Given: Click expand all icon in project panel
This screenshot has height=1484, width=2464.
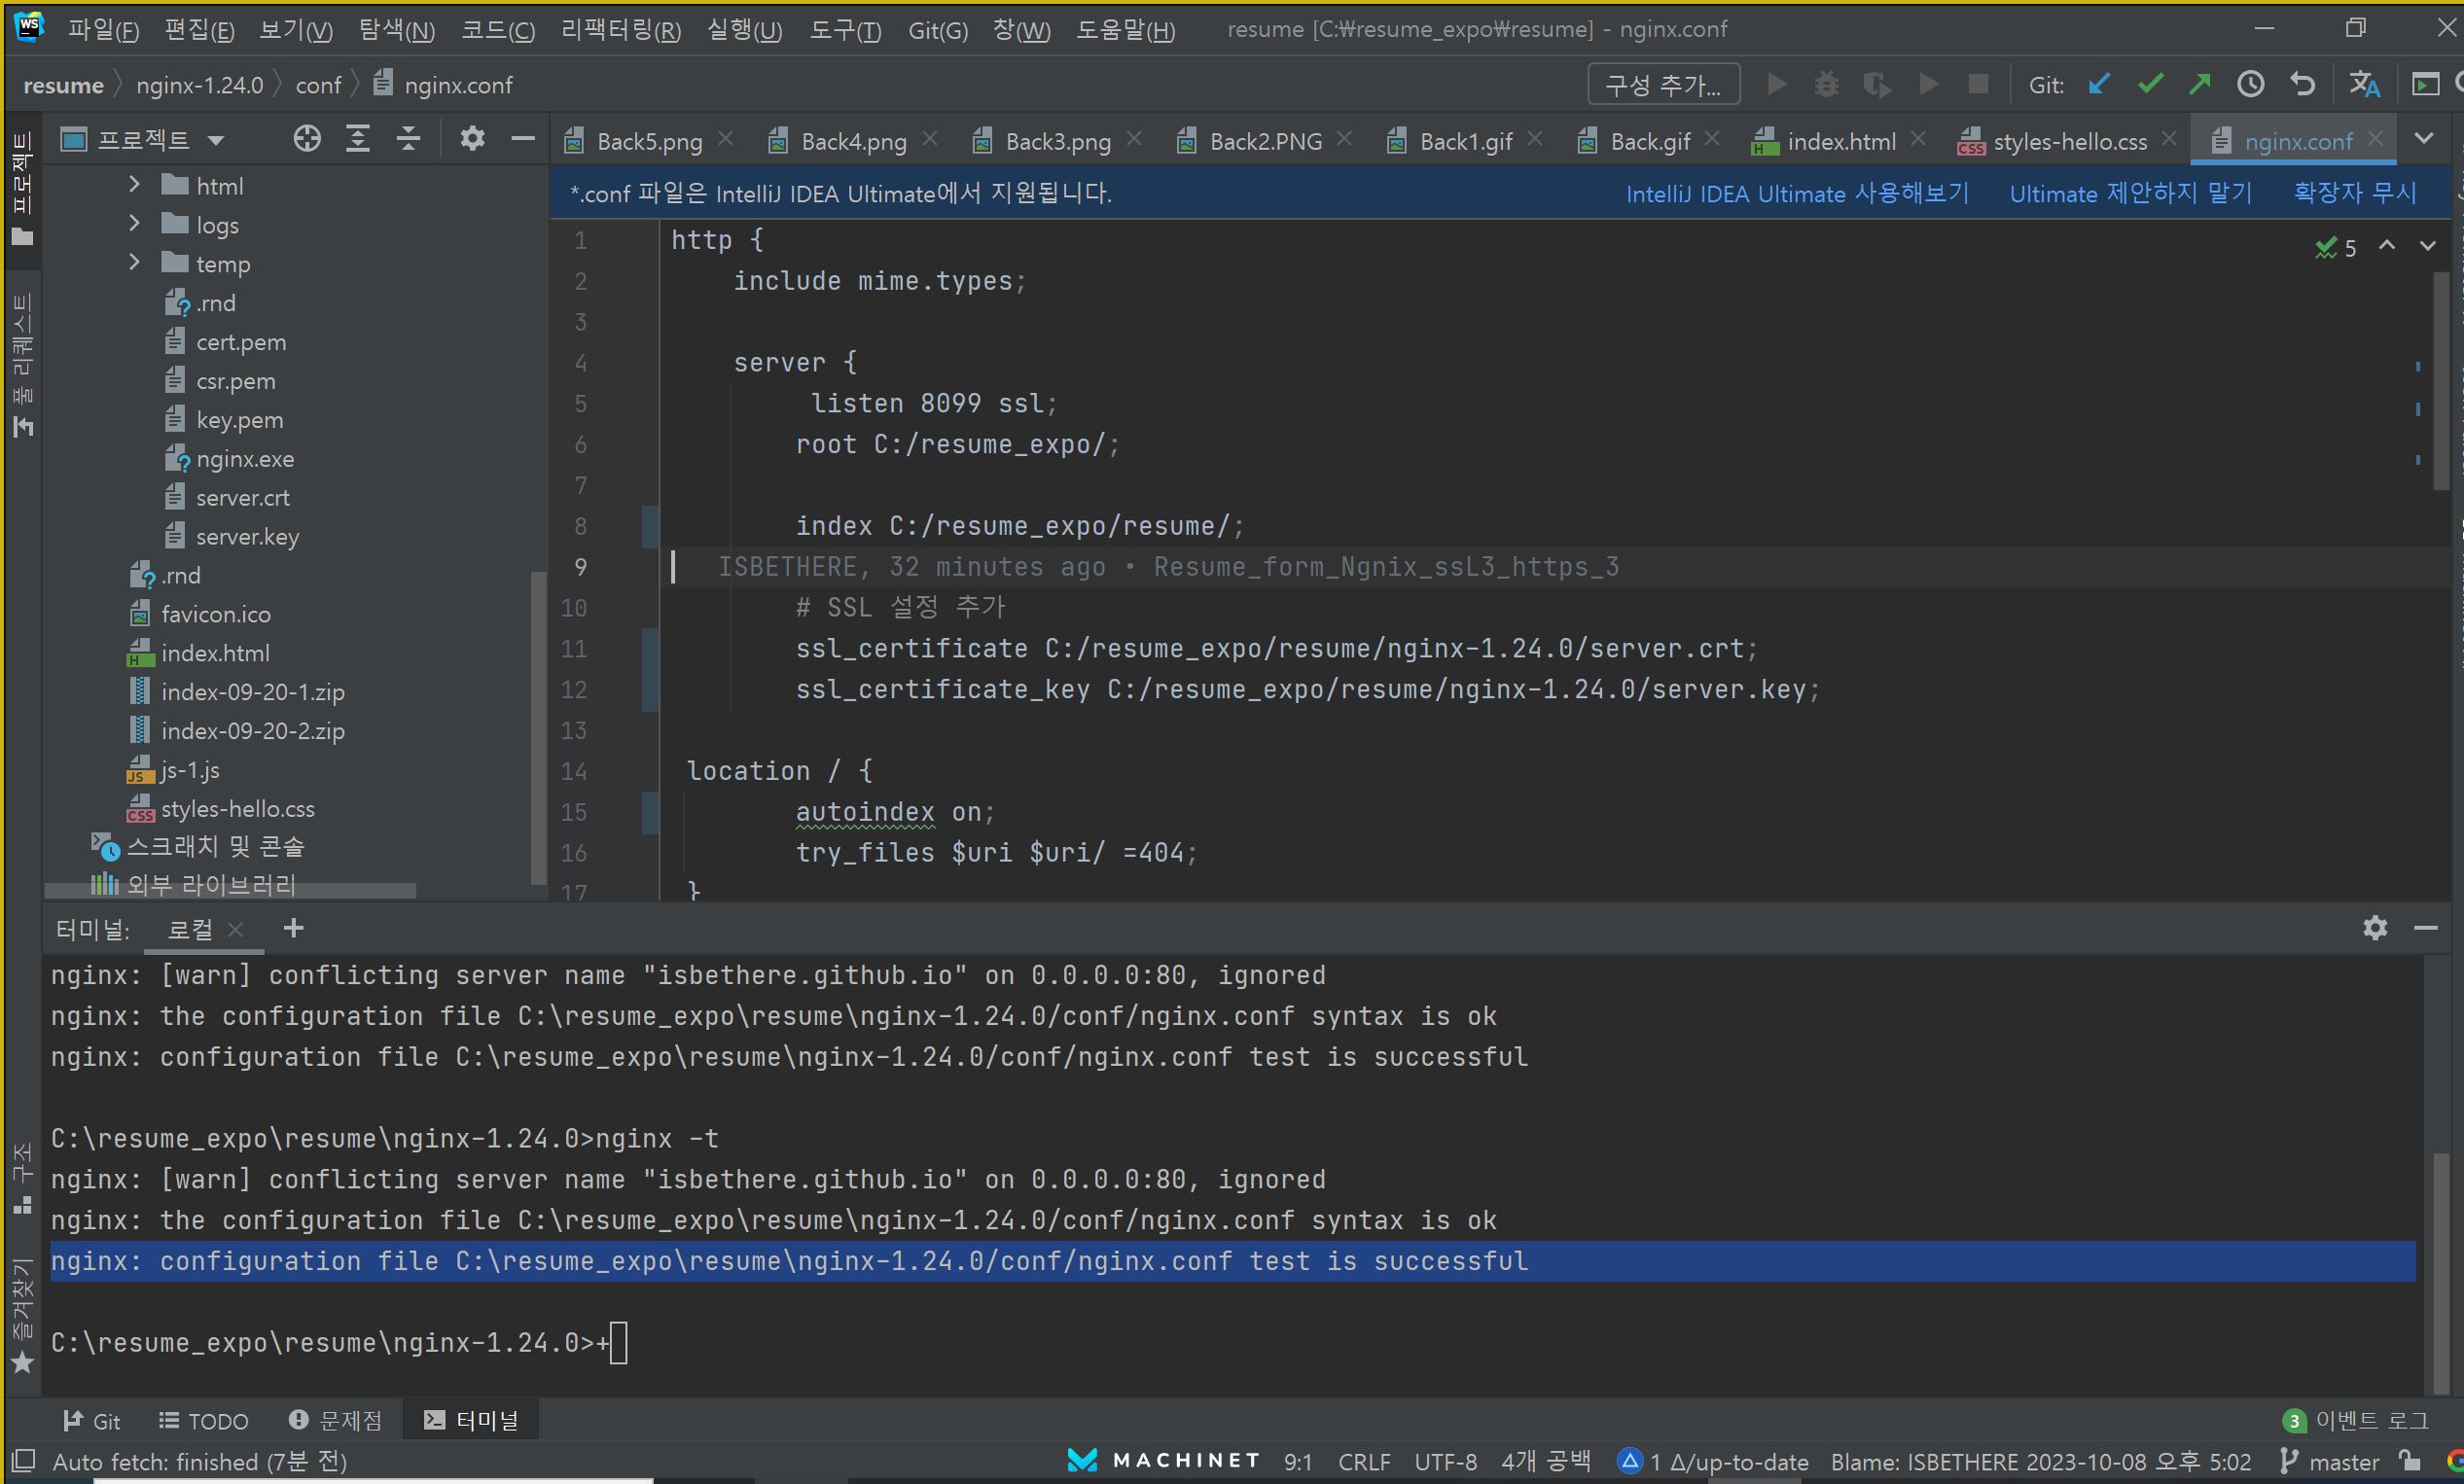Looking at the screenshot, I should [358, 139].
